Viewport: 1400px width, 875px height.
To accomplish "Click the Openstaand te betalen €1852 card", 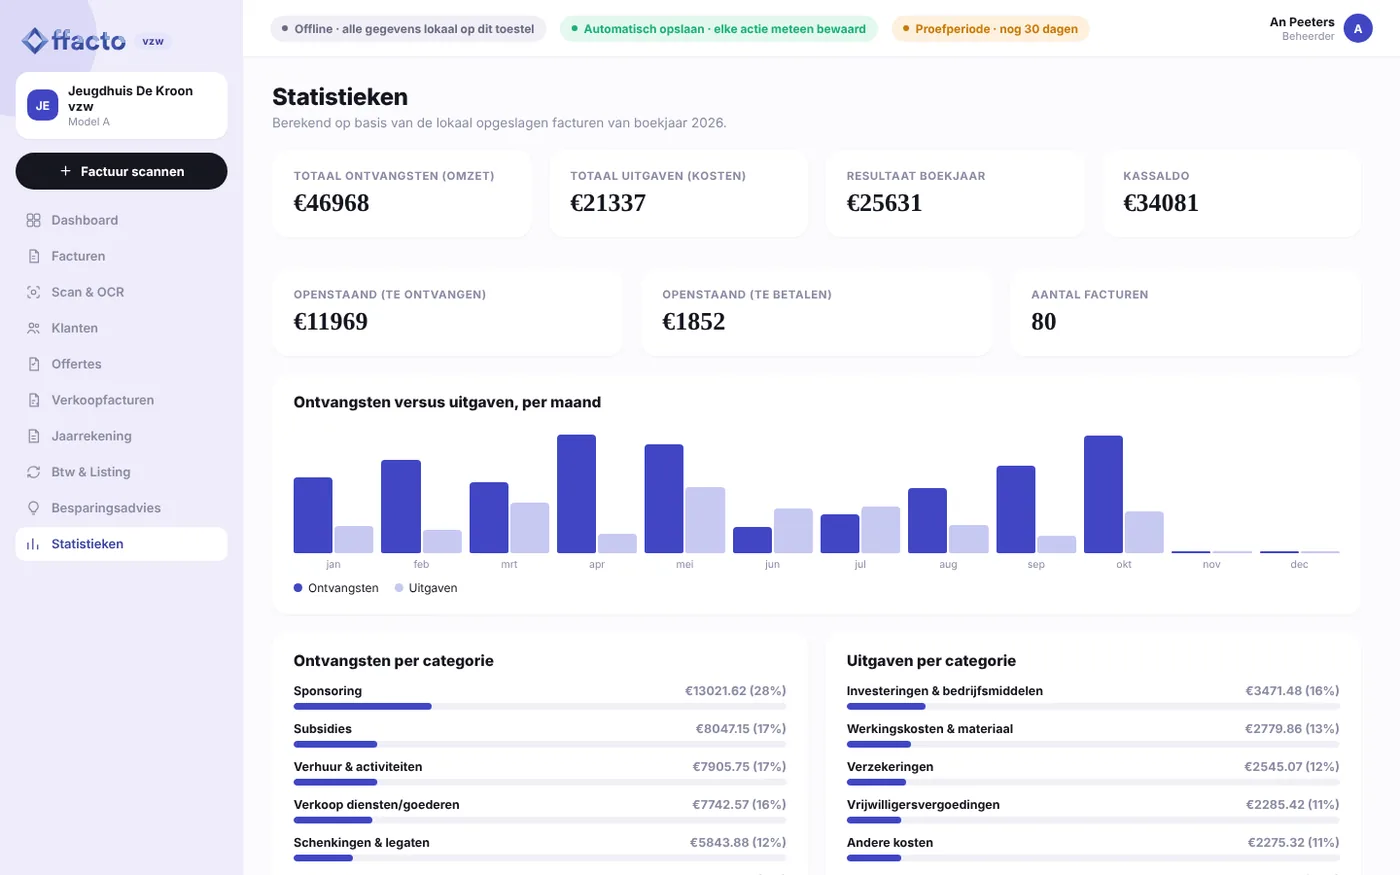I will click(816, 312).
